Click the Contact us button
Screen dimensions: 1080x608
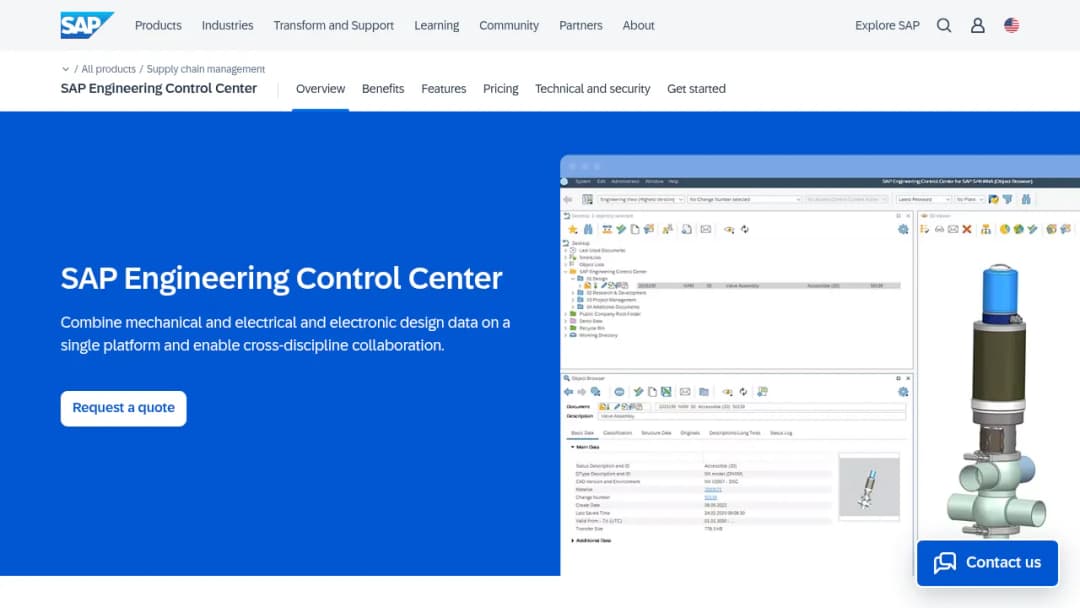[987, 563]
